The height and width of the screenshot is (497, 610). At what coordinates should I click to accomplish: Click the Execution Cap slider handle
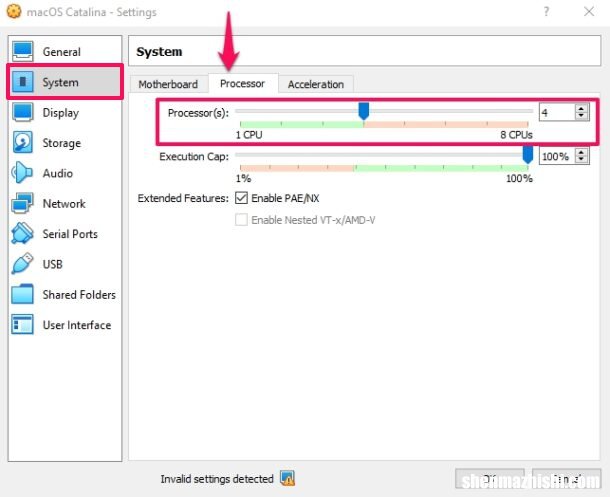[528, 155]
